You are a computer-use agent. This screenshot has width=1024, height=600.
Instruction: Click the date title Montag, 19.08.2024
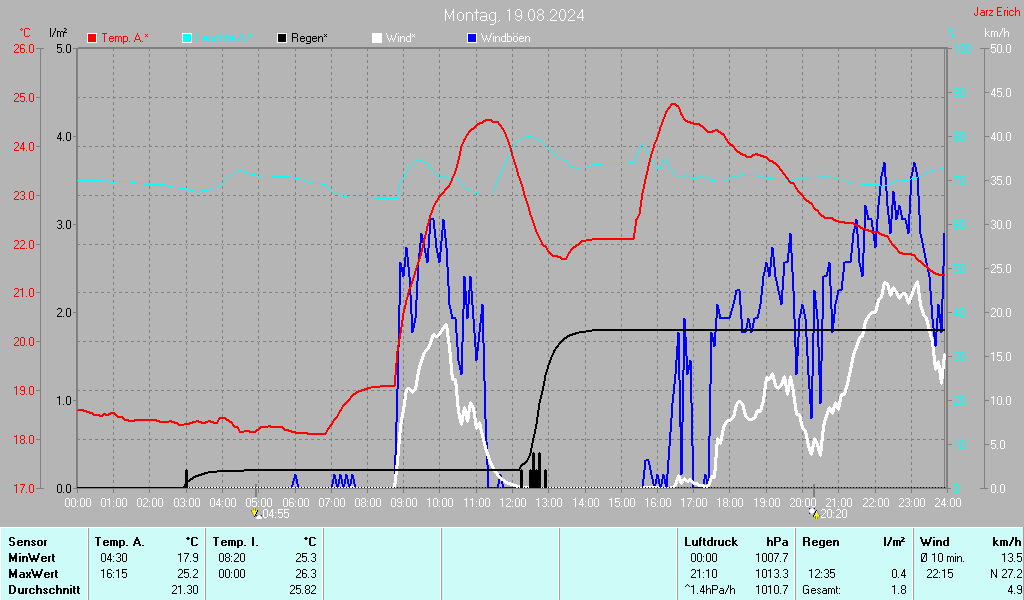tap(515, 15)
